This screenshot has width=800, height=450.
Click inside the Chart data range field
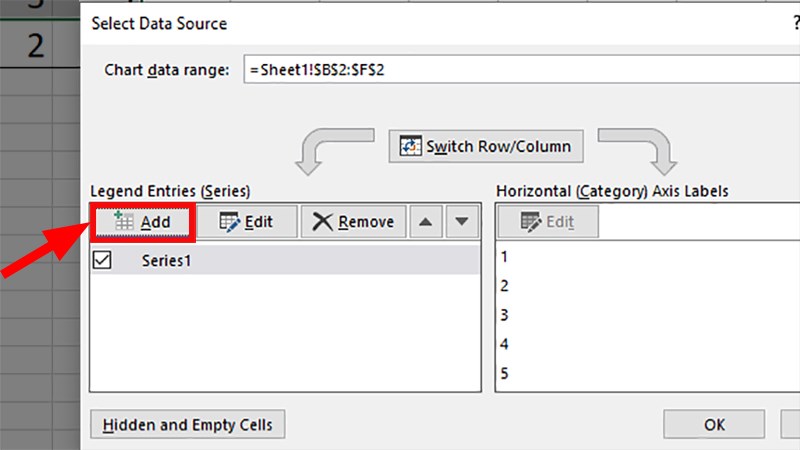pos(521,69)
